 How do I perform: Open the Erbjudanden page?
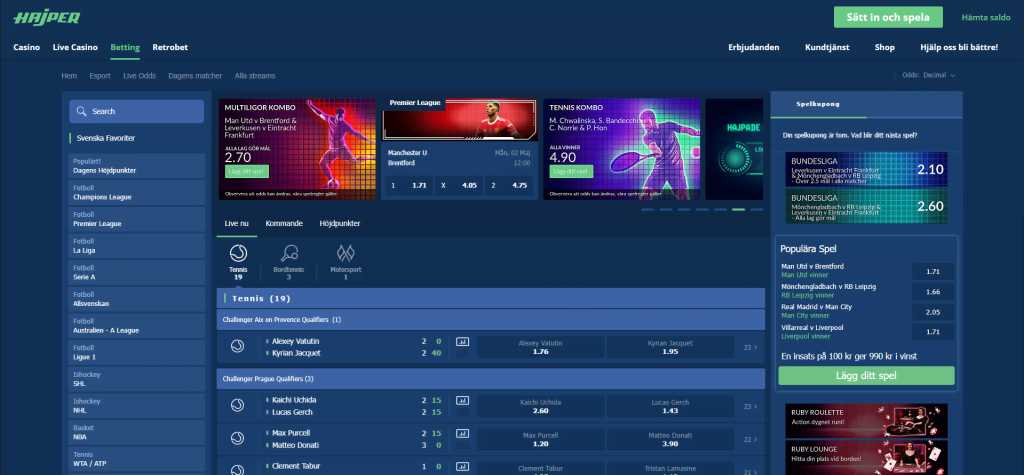click(x=754, y=47)
